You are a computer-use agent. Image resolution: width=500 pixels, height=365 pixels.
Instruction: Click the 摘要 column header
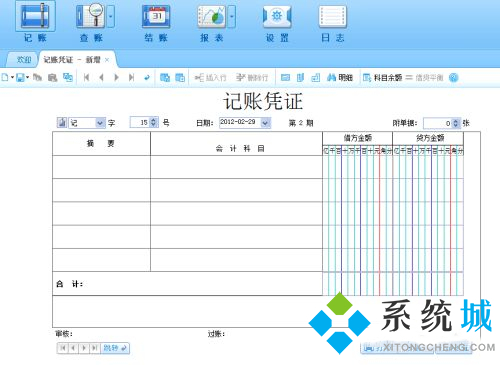101,144
